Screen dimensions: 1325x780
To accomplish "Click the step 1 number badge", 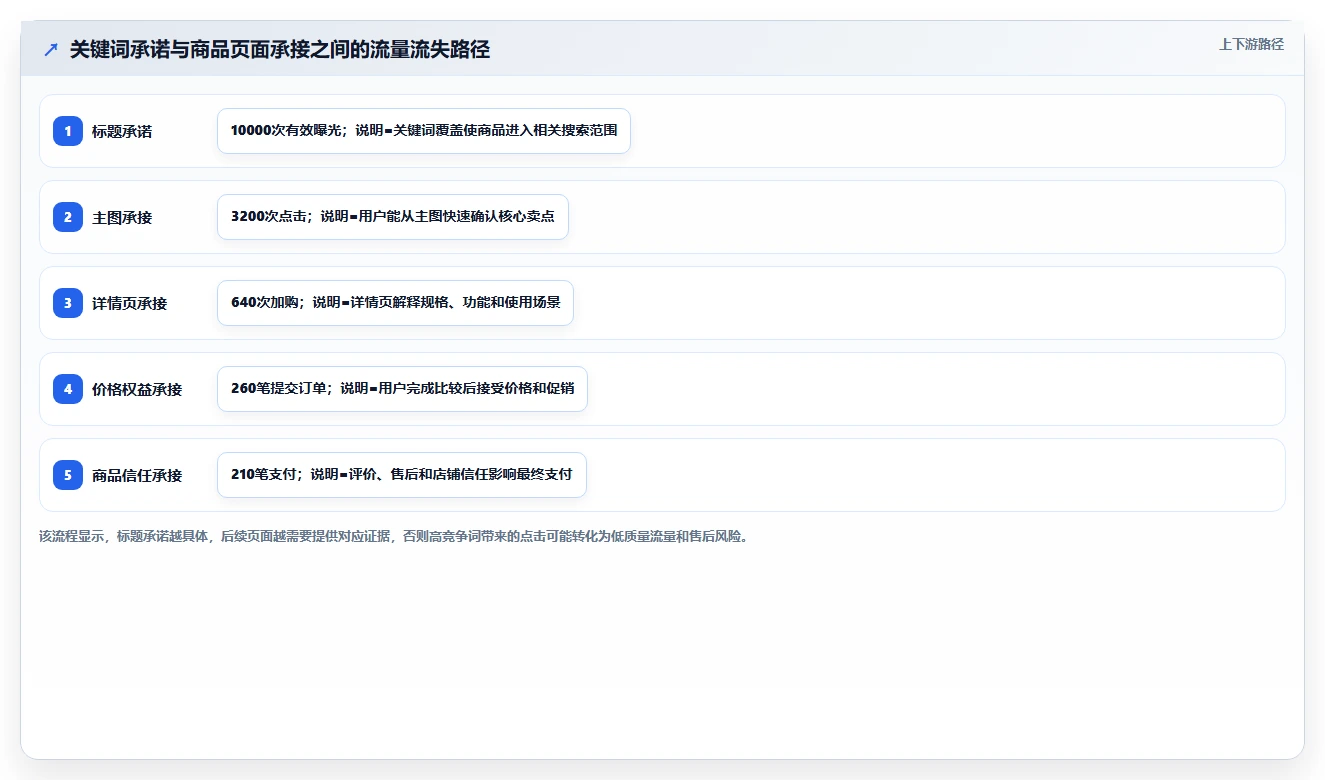I will click(68, 131).
